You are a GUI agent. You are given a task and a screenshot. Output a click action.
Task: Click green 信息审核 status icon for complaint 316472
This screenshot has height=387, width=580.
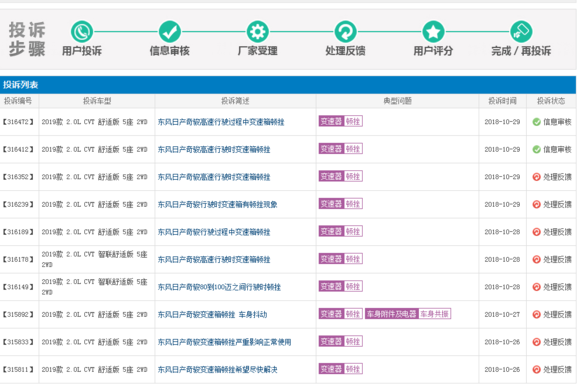point(536,122)
